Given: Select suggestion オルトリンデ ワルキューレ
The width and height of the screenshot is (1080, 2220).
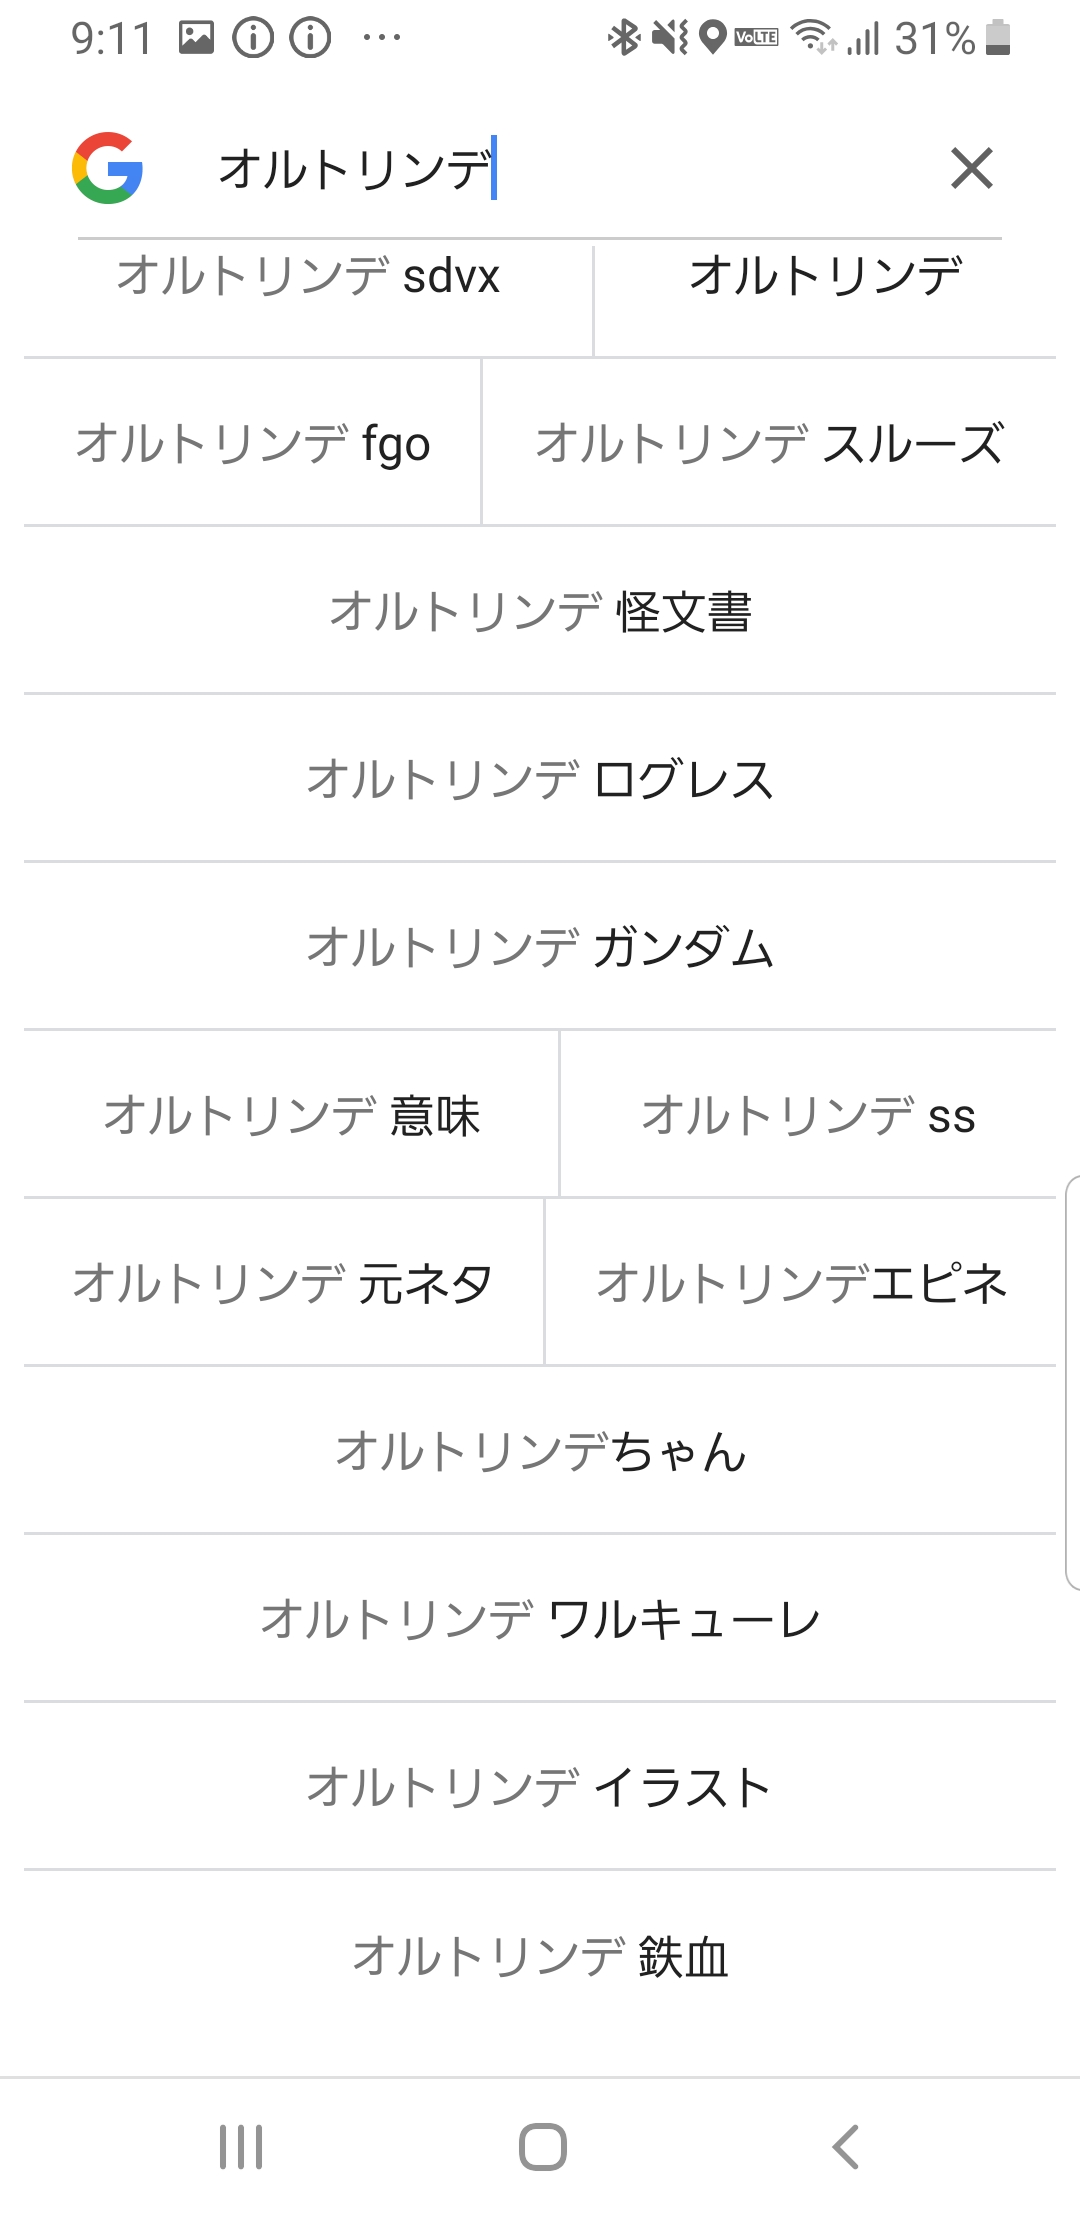Looking at the screenshot, I should pyautogui.click(x=540, y=1620).
